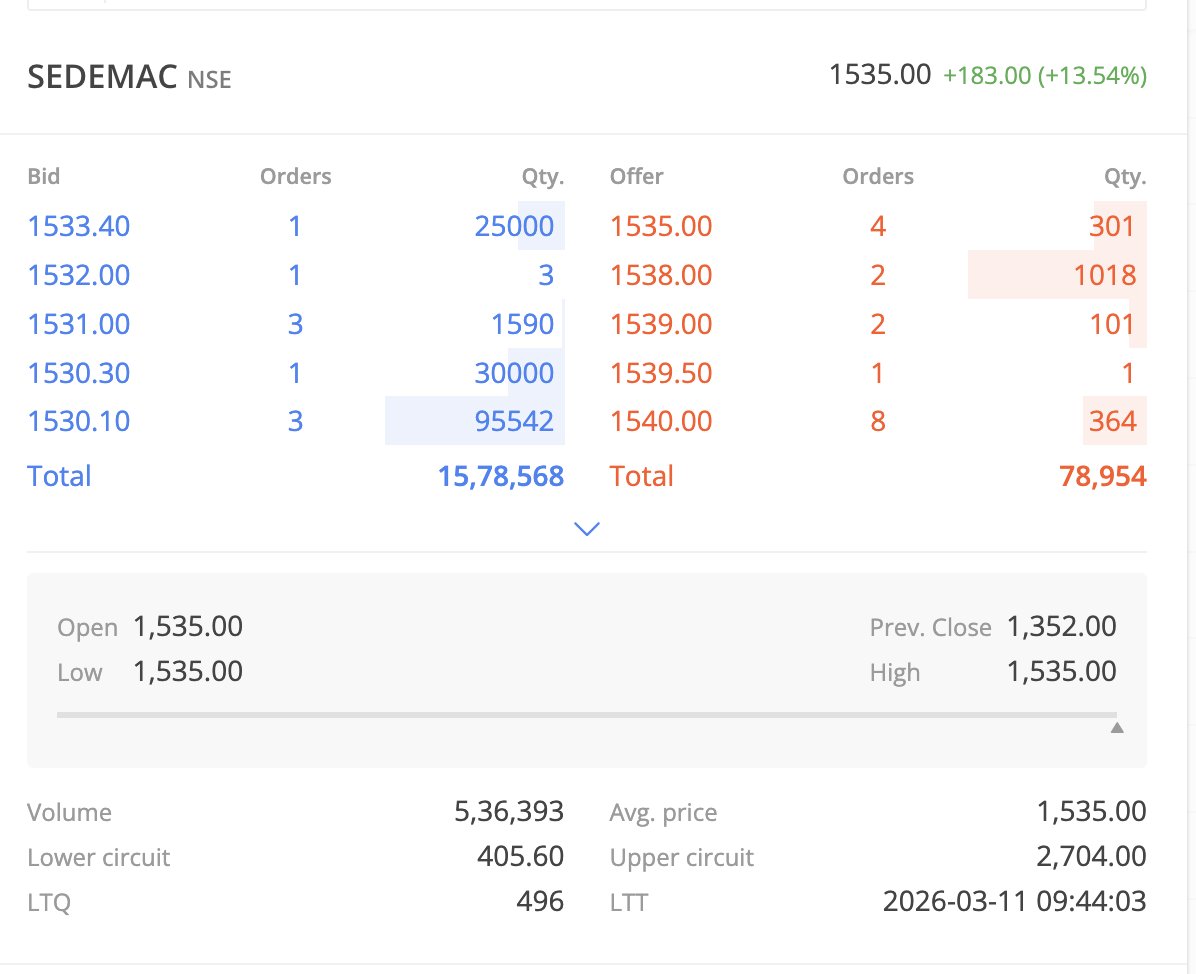
Task: Click bid quantity 30000
Action: [x=514, y=373]
